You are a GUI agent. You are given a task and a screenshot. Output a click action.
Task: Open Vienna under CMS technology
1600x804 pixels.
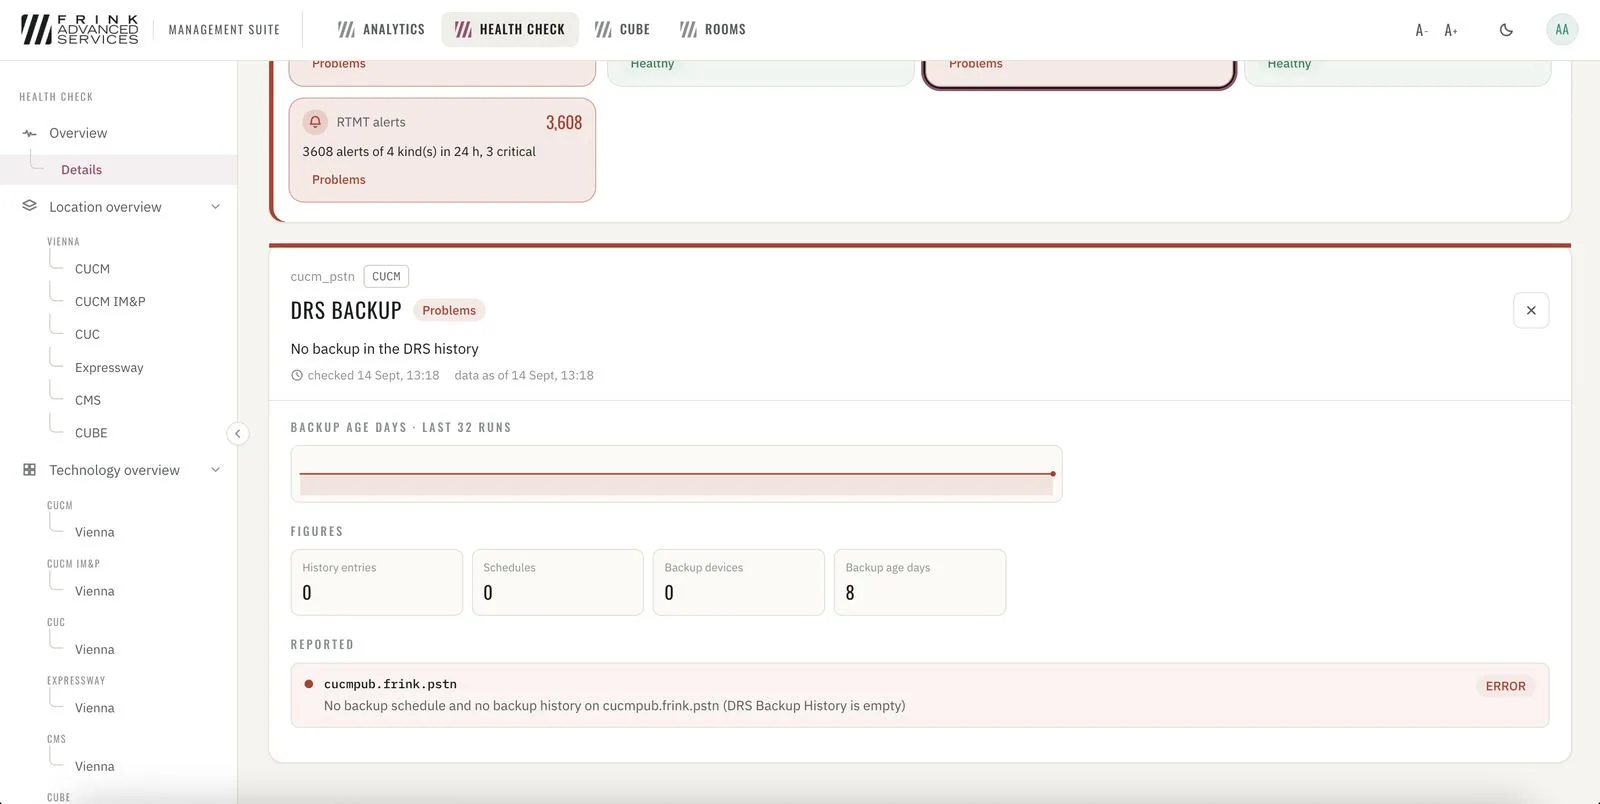[x=95, y=766]
